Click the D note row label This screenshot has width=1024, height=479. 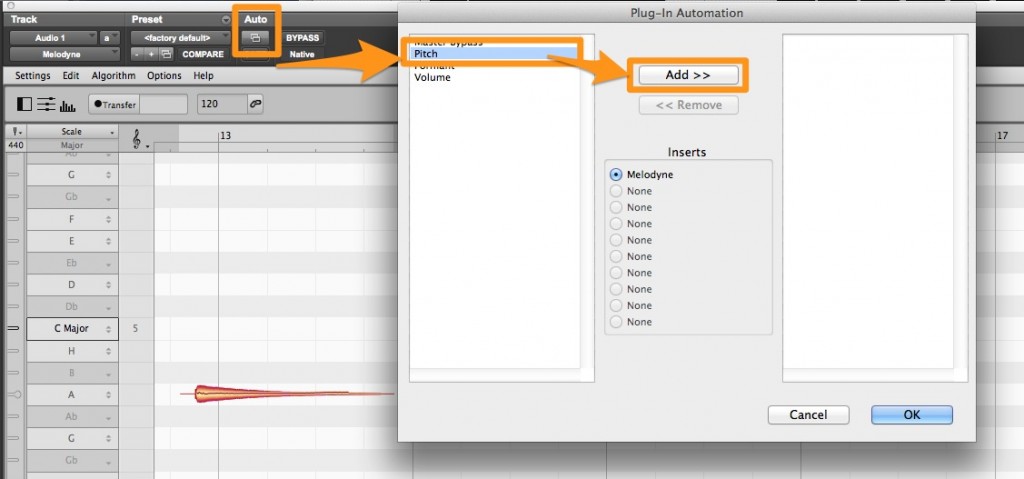coord(72,285)
